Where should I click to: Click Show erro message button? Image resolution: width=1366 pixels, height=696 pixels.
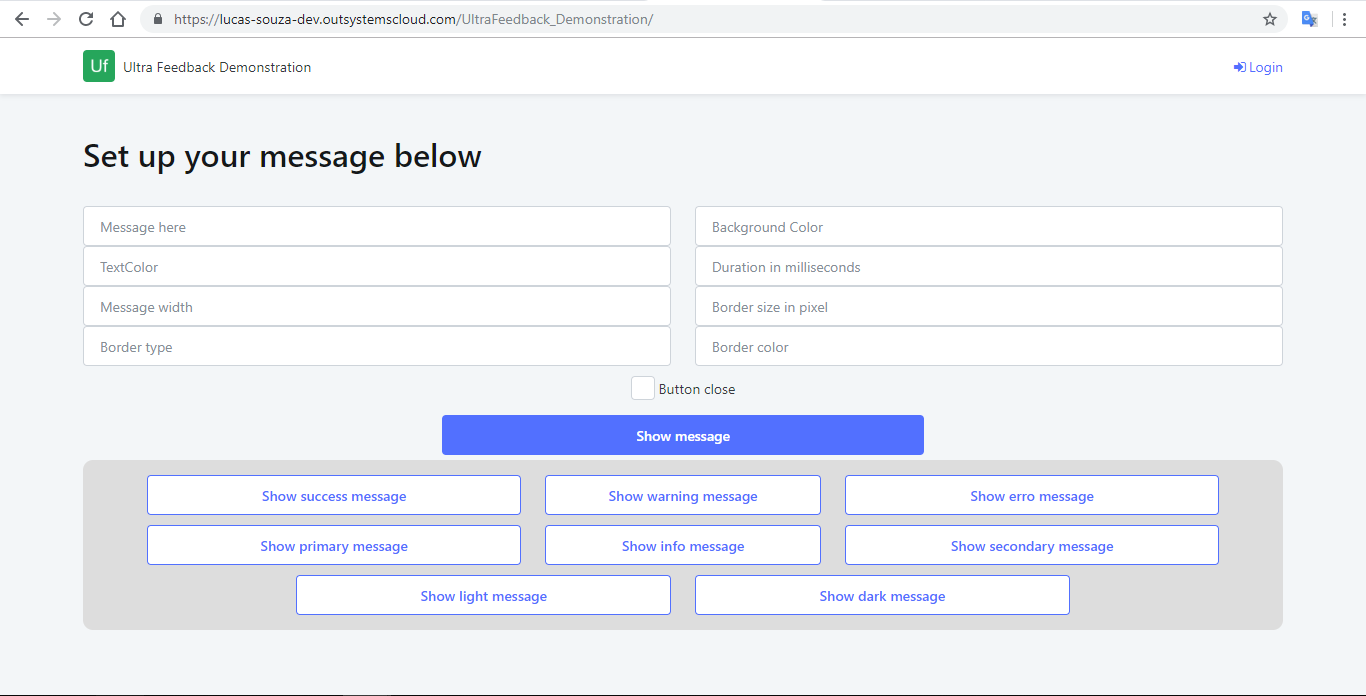pos(1032,495)
